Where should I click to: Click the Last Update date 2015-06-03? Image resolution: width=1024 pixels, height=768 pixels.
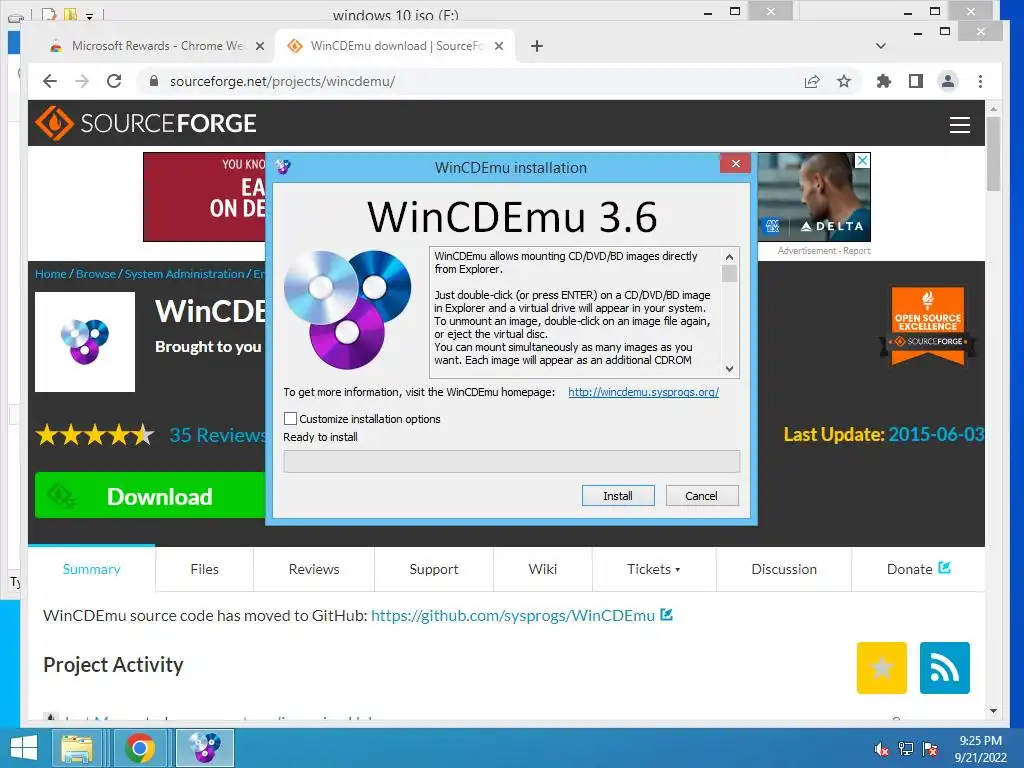[x=936, y=434]
